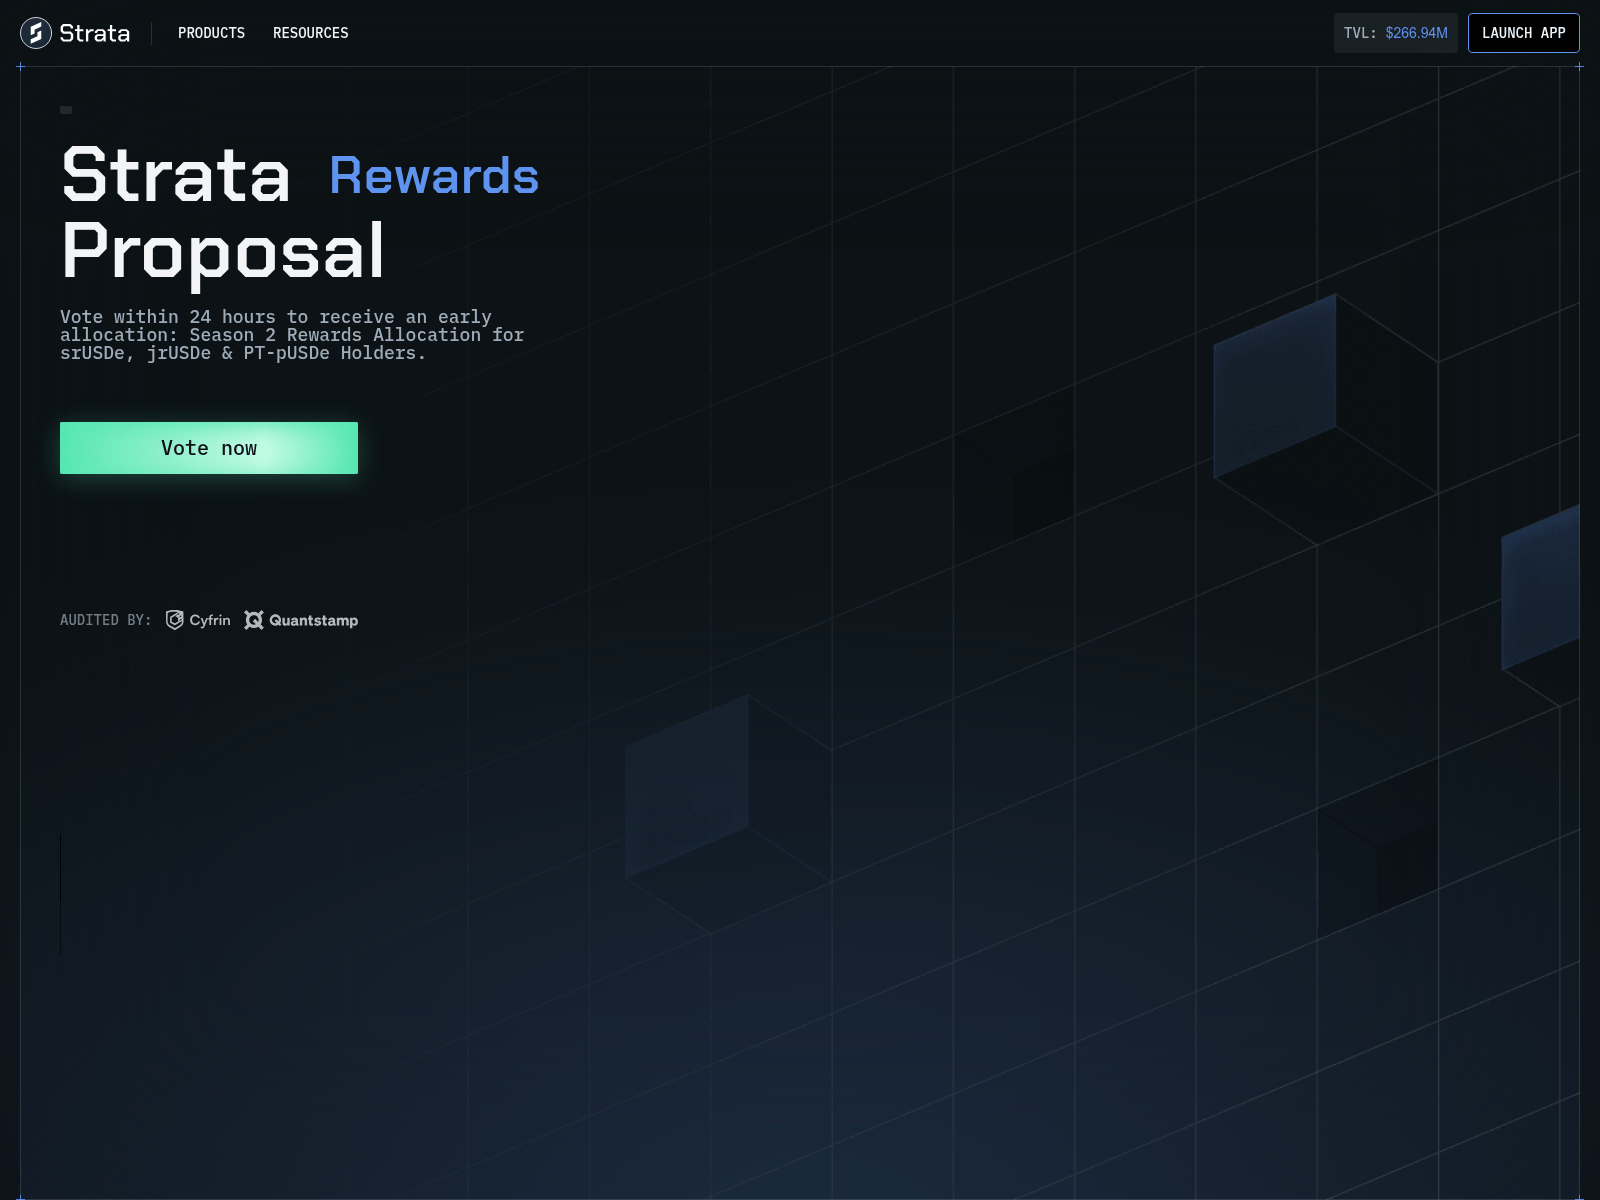
Task: Click the Cyfrin shield icon
Action: (x=174, y=620)
